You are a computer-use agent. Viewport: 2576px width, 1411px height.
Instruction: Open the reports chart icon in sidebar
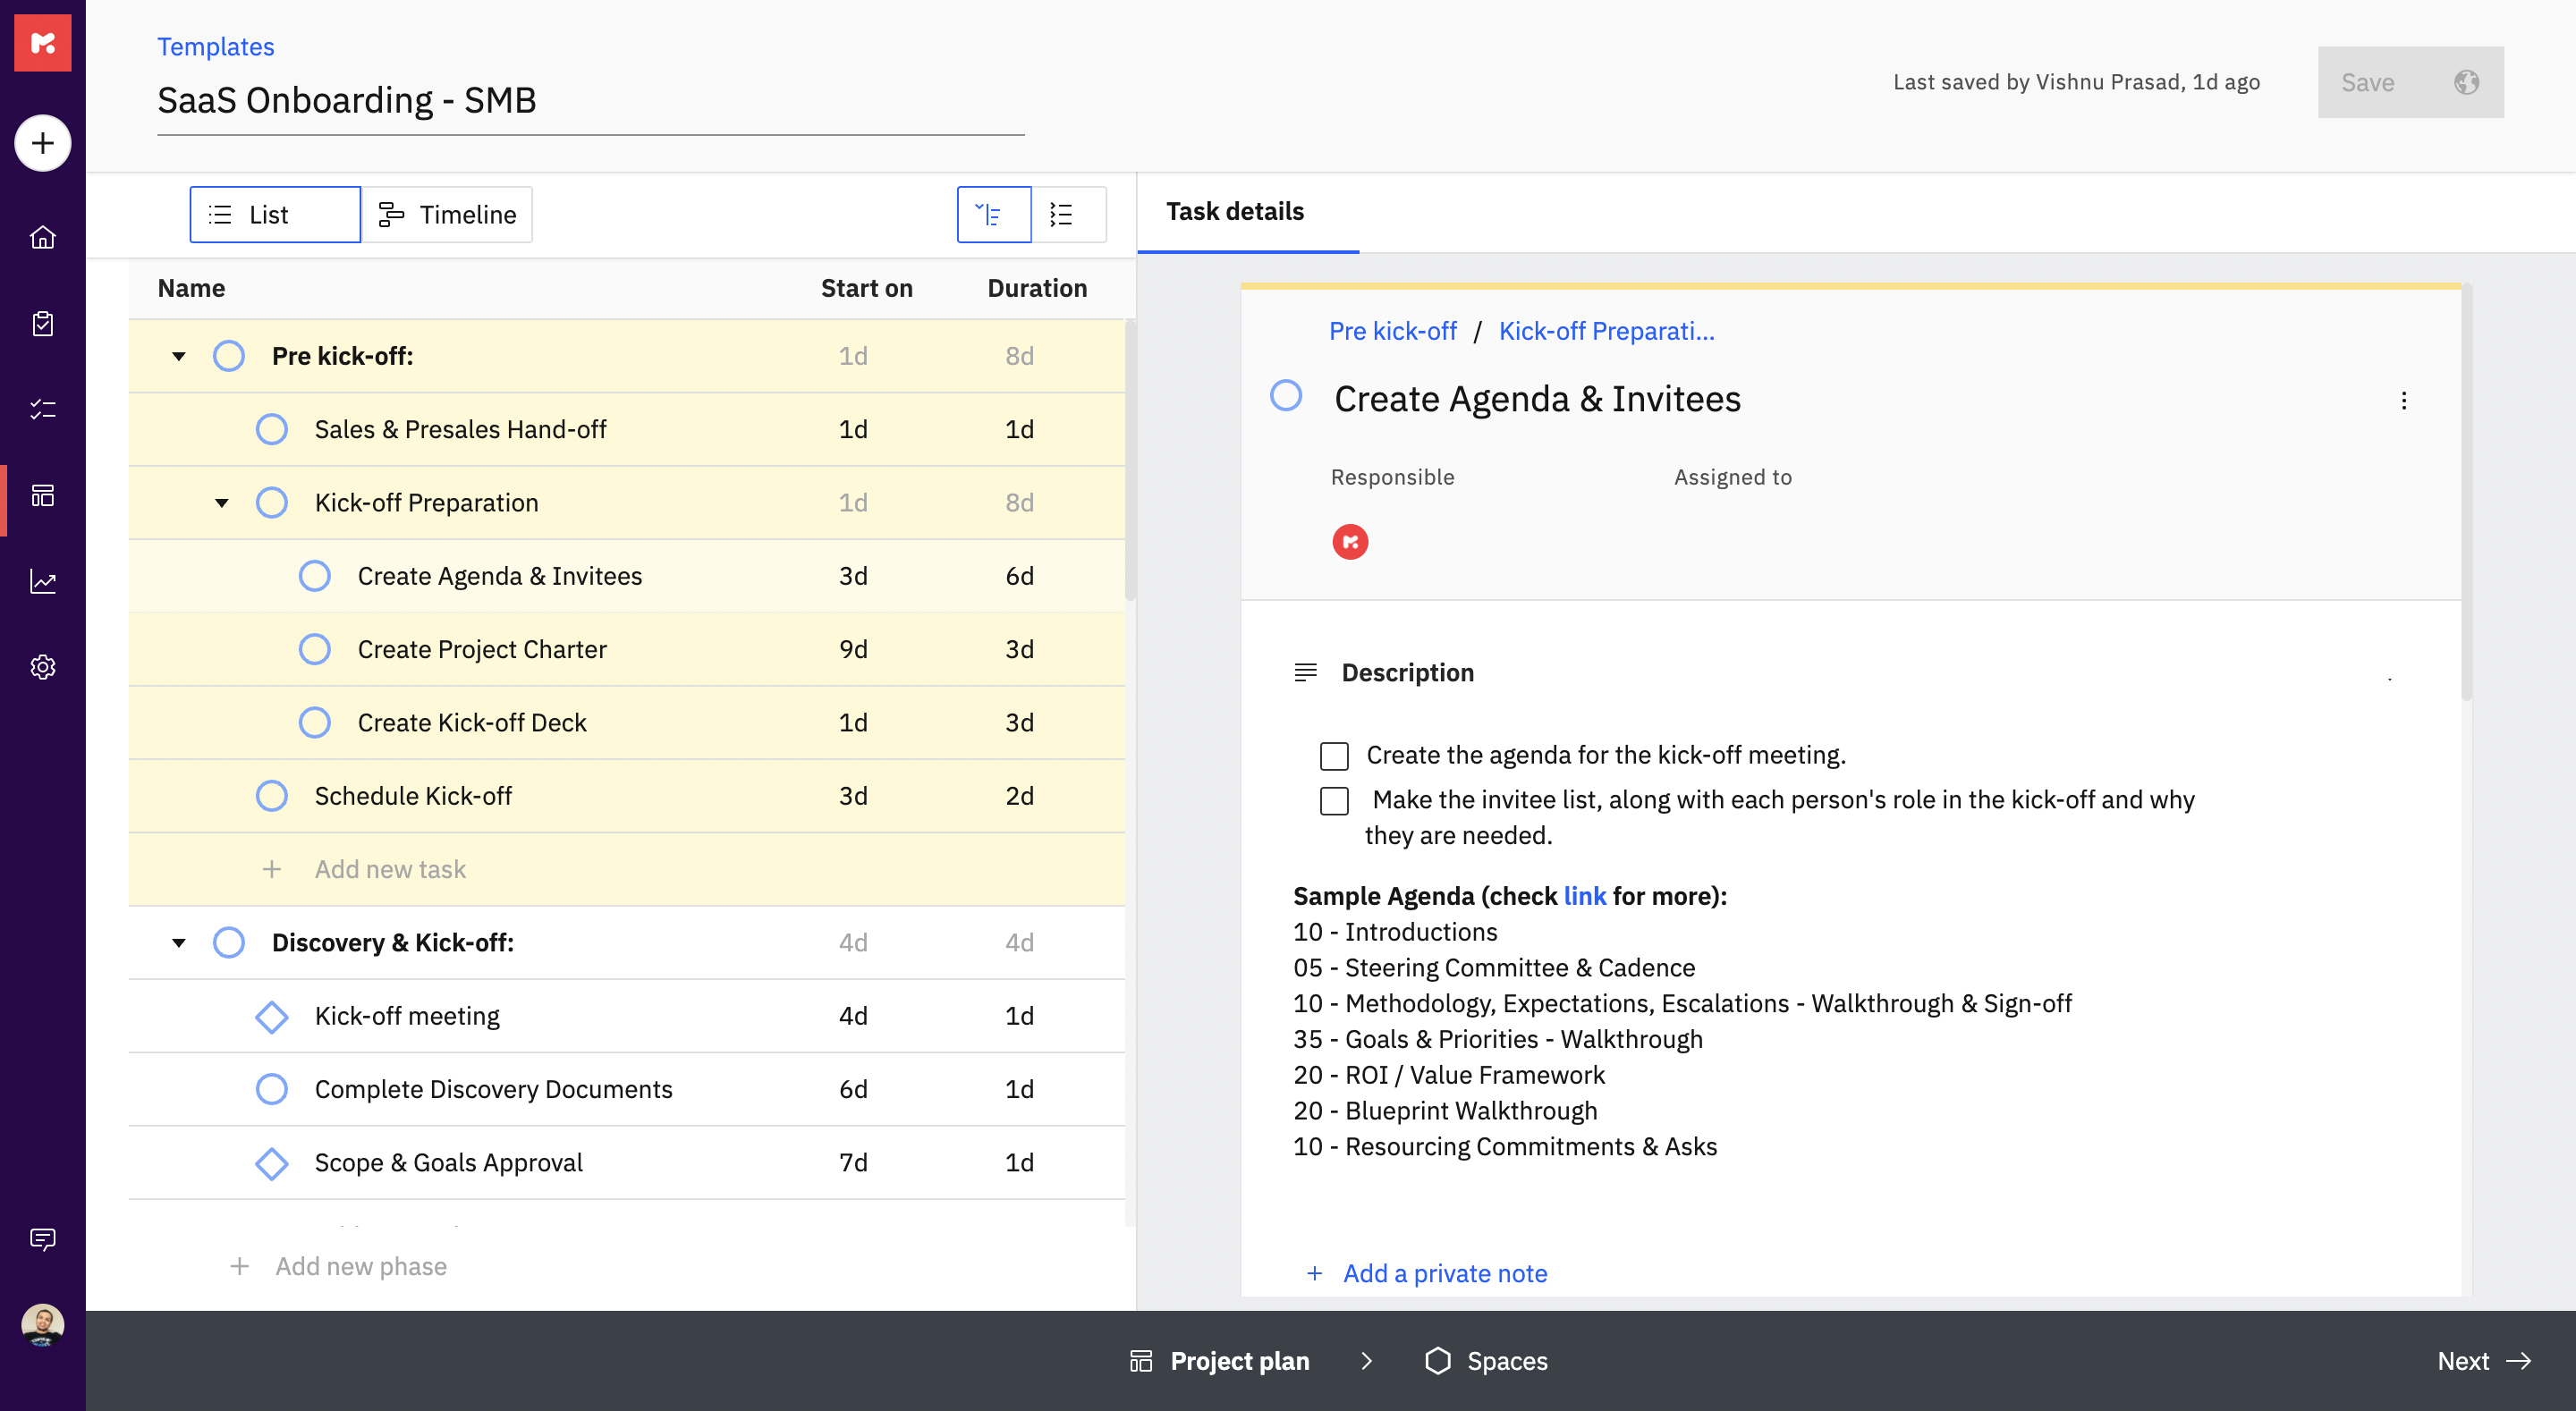[42, 581]
